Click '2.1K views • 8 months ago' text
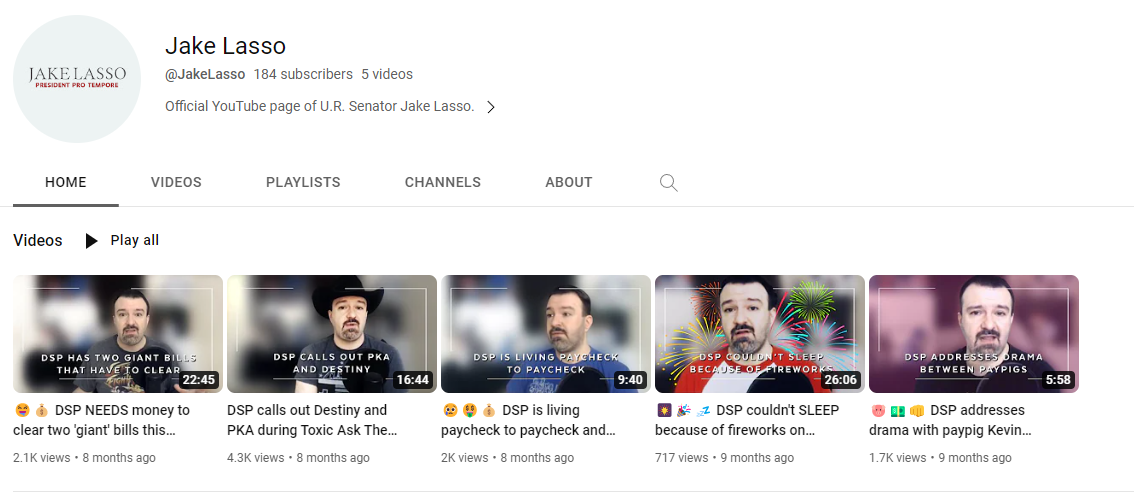Viewport: 1134px width, 496px height. [85, 458]
